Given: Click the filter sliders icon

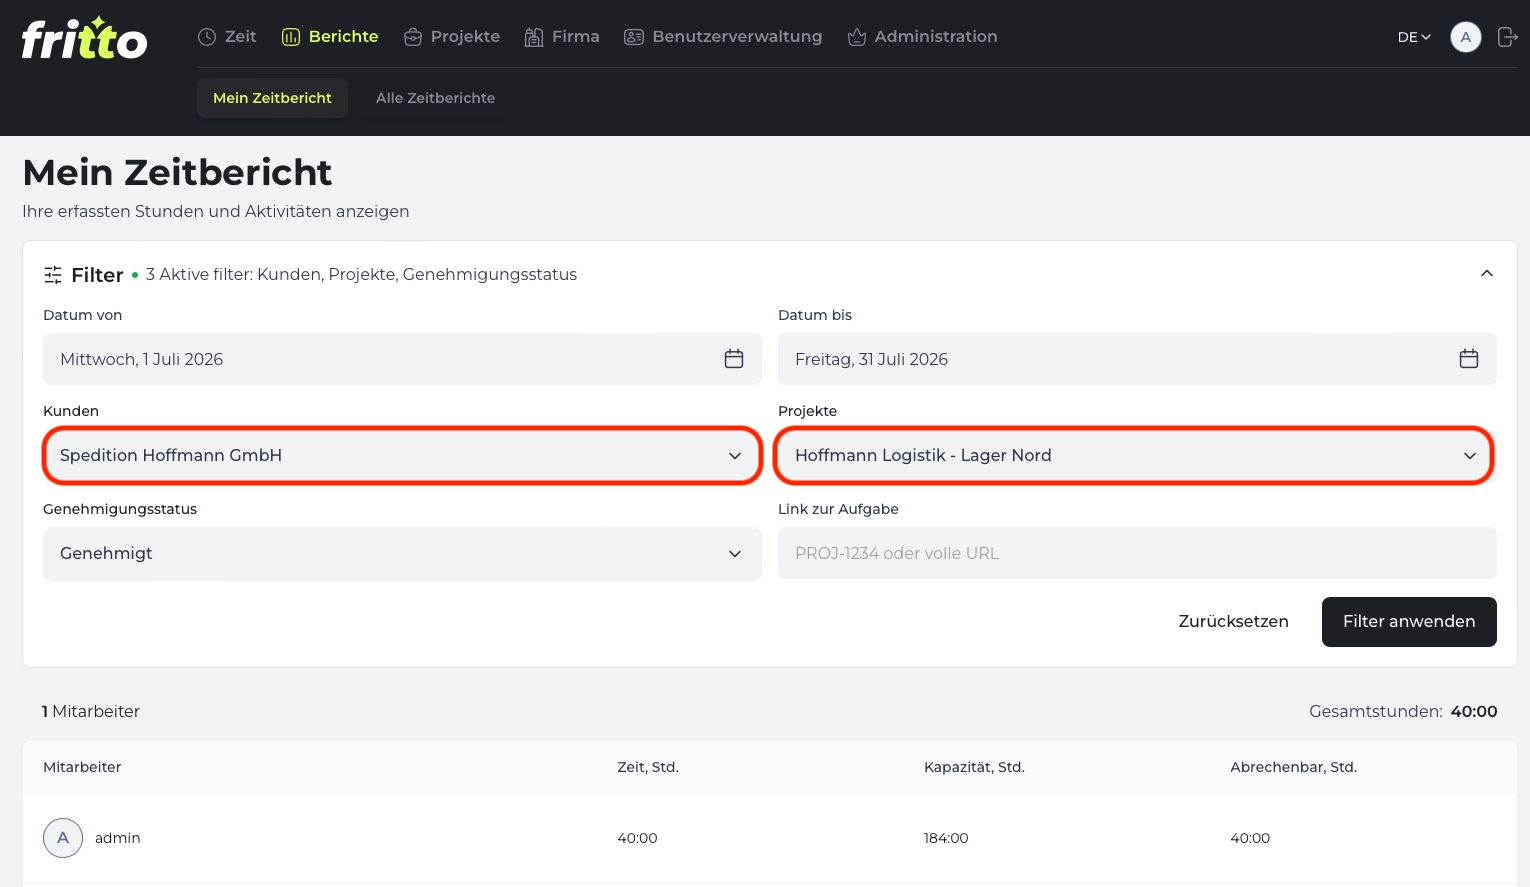Looking at the screenshot, I should pos(53,275).
